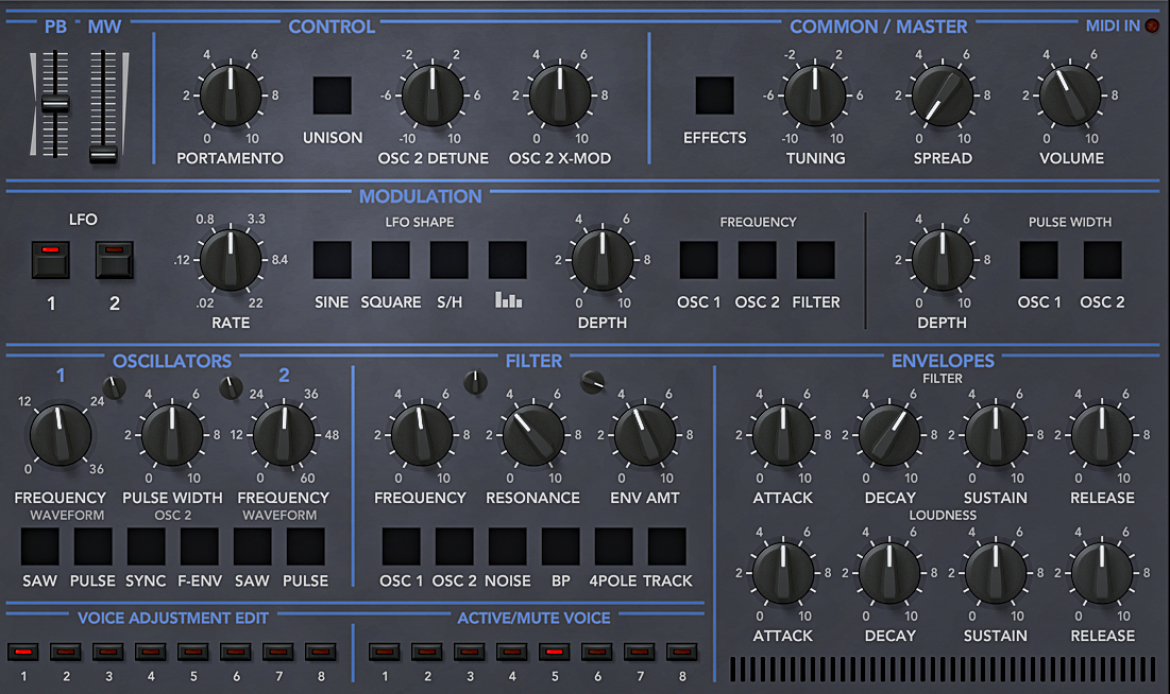This screenshot has height=694, width=1170.
Task: Enable the F-ENV button
Action: click(199, 547)
